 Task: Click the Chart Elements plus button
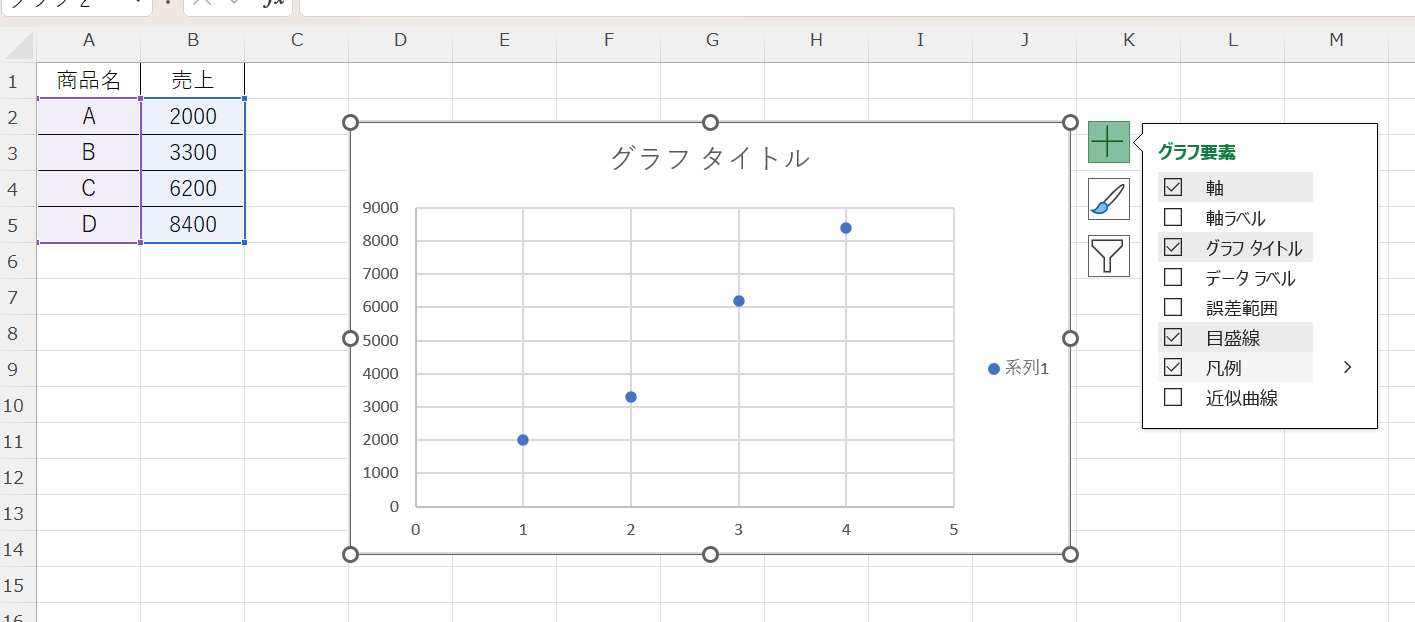point(1108,143)
